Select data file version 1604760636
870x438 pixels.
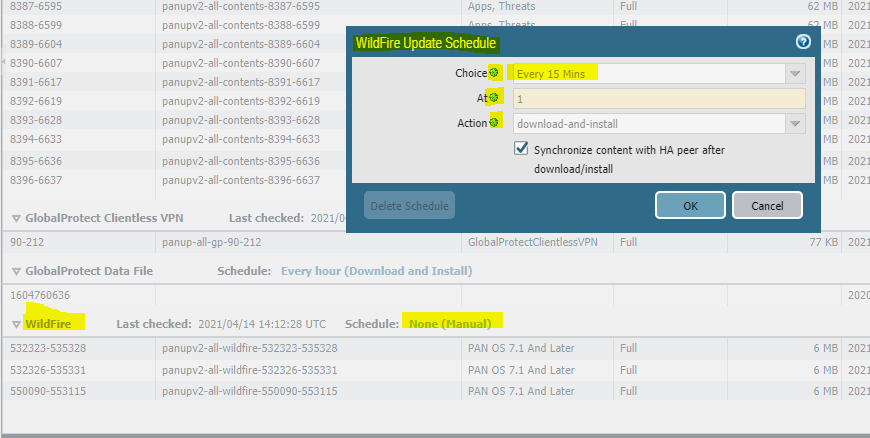pyautogui.click(x=40, y=295)
